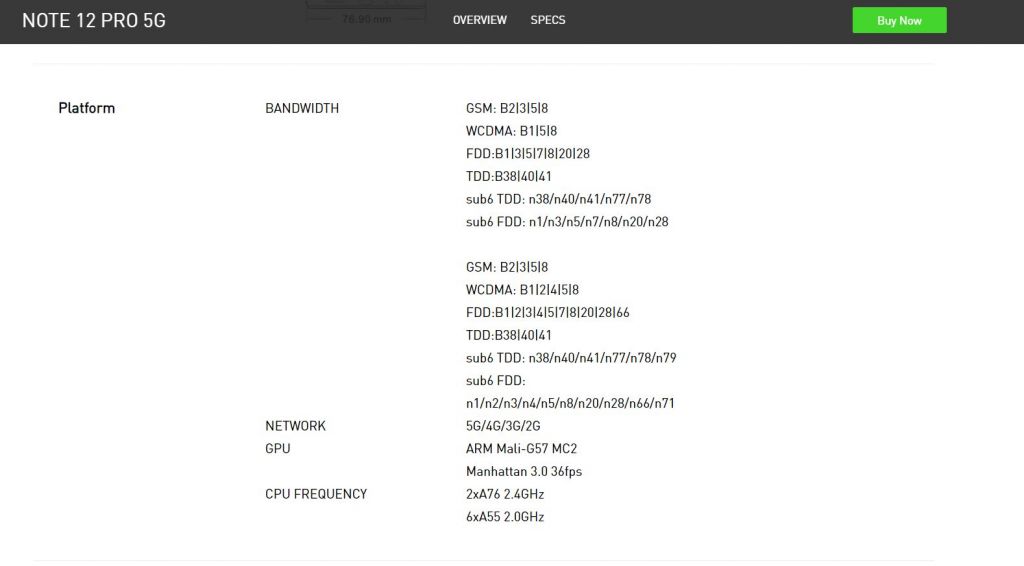1024x566 pixels.
Task: Click the sub6 TDD line ending in n79
Action: (x=571, y=358)
